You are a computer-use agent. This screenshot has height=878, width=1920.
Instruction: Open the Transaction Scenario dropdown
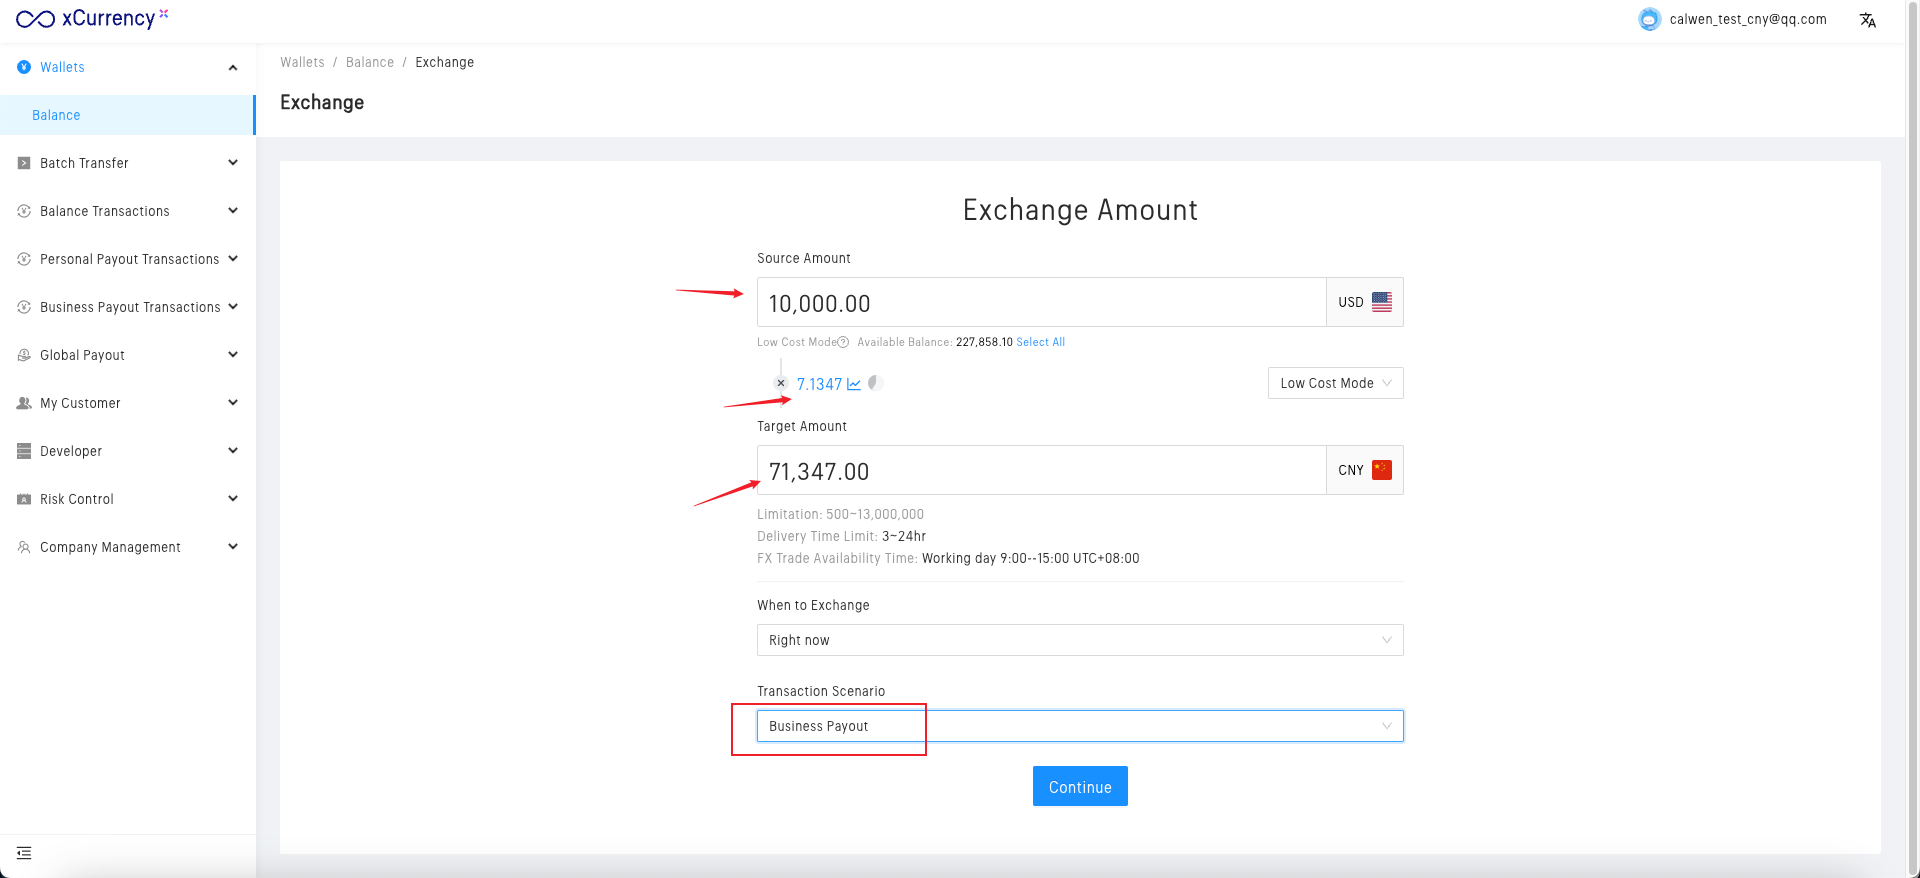point(1080,726)
